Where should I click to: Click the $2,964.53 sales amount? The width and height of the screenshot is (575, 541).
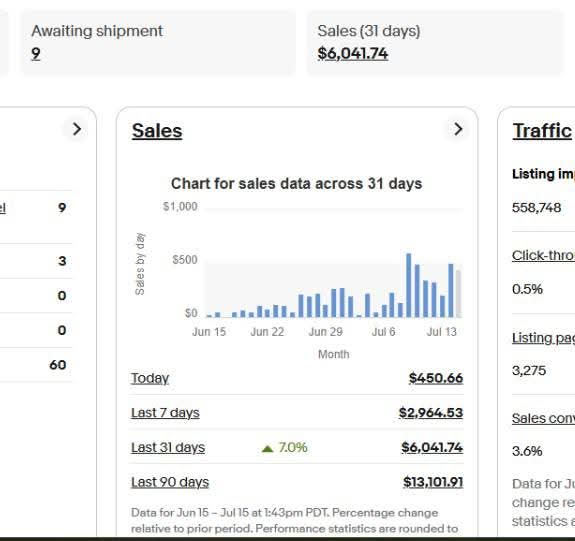tap(431, 413)
